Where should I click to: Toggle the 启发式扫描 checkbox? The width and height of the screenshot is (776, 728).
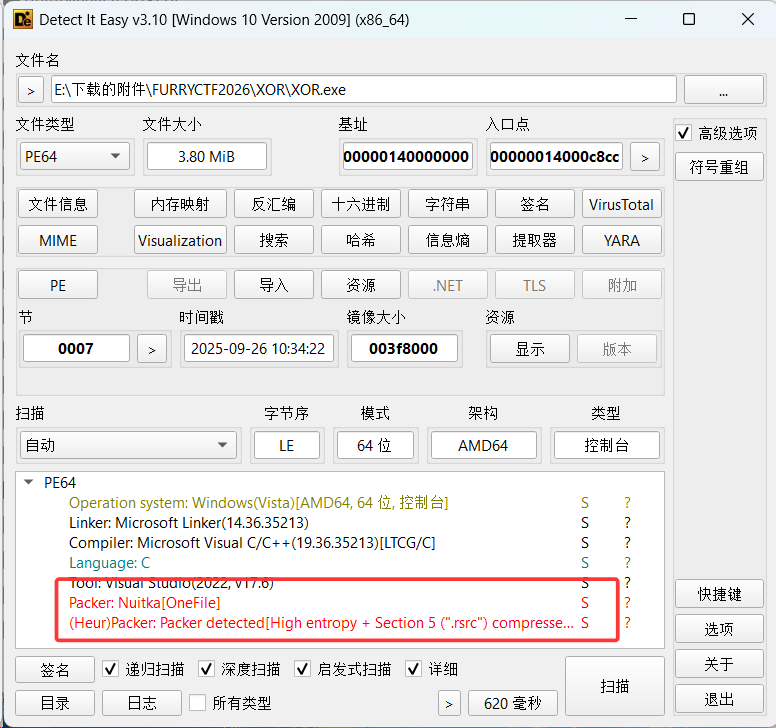pyautogui.click(x=302, y=669)
